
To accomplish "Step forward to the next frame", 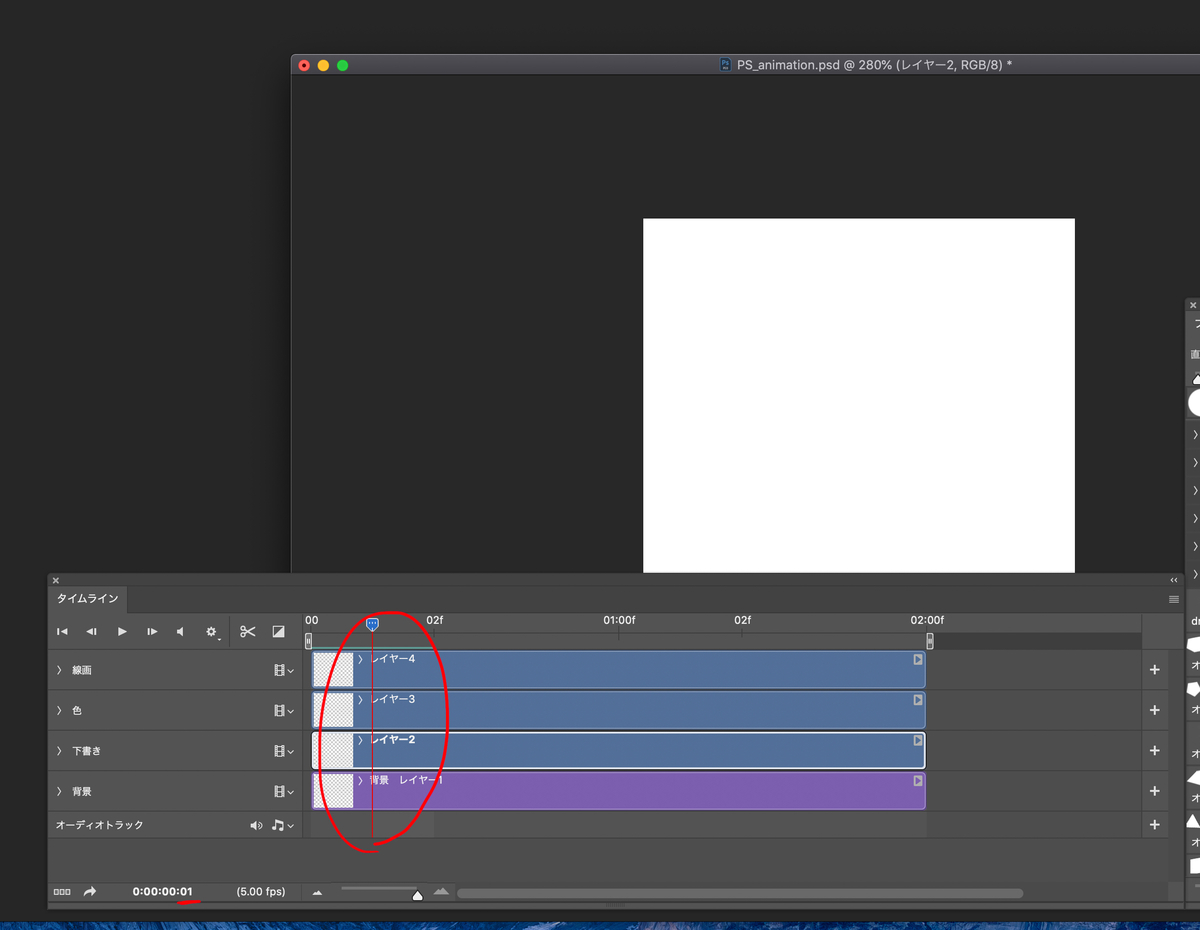I will pyautogui.click(x=152, y=631).
